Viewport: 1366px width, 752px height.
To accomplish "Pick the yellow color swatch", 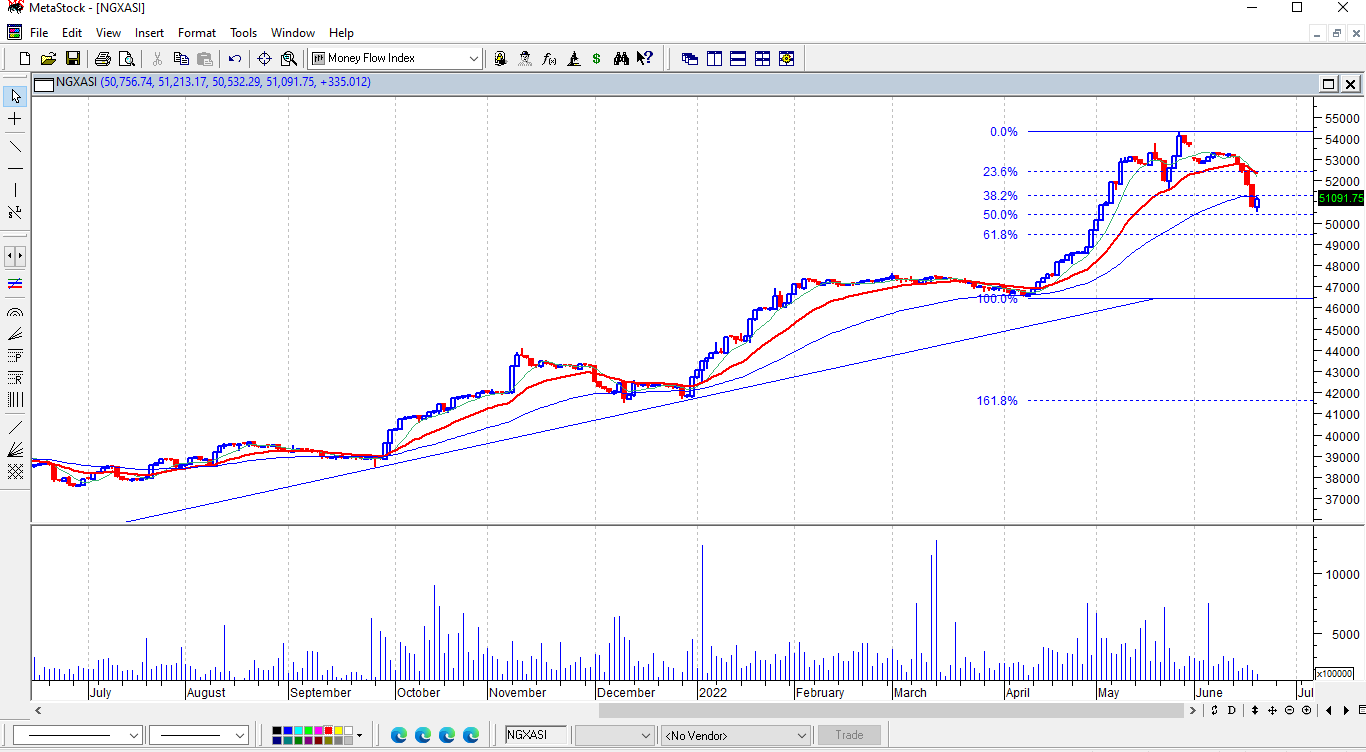I will tap(337, 731).
